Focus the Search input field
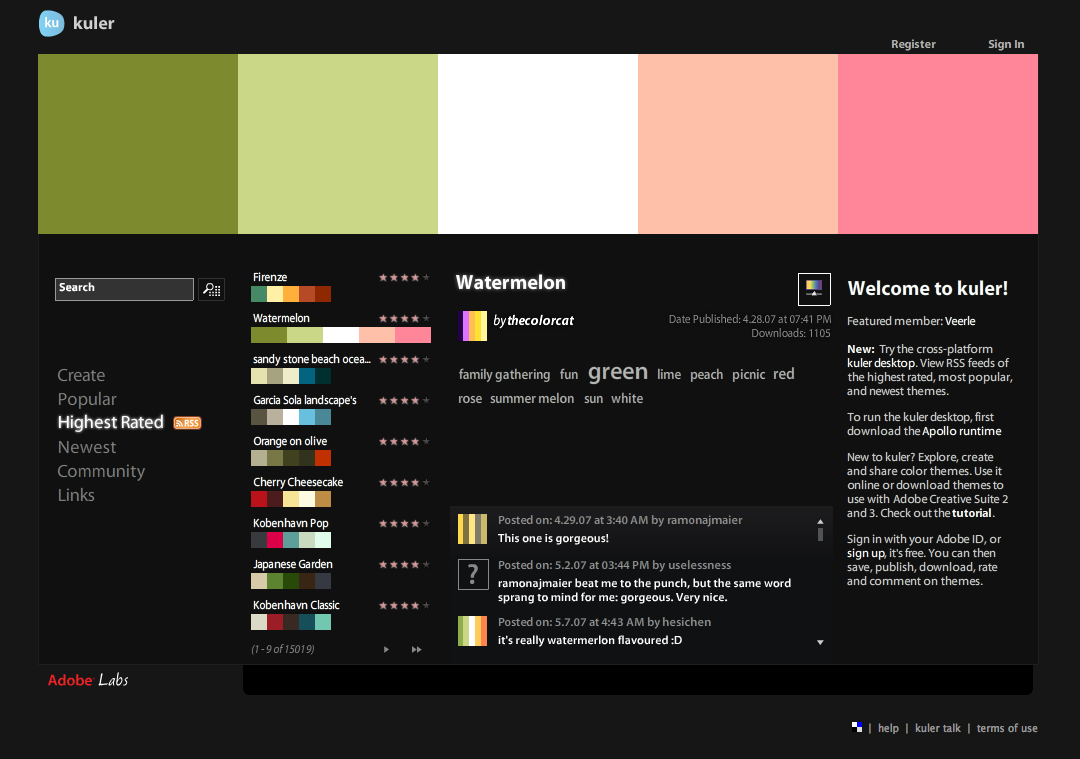 (124, 289)
